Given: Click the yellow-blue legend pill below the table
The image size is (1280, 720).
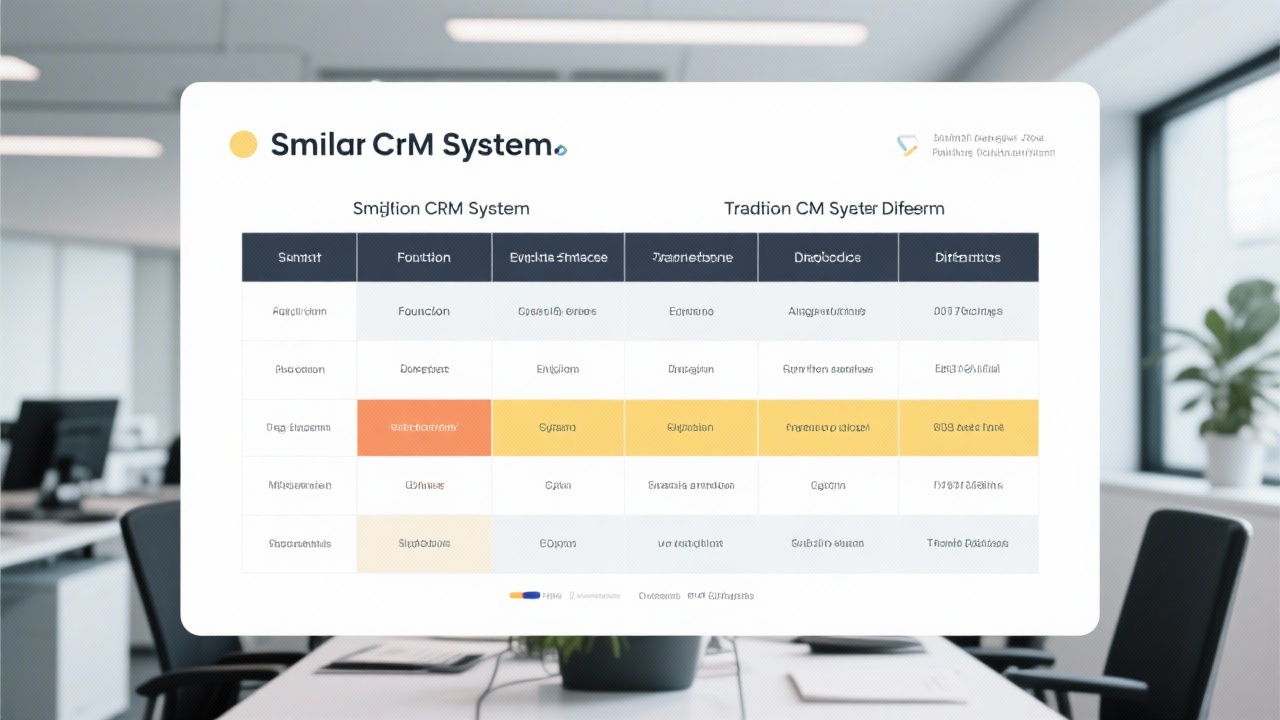Looking at the screenshot, I should tap(525, 595).
